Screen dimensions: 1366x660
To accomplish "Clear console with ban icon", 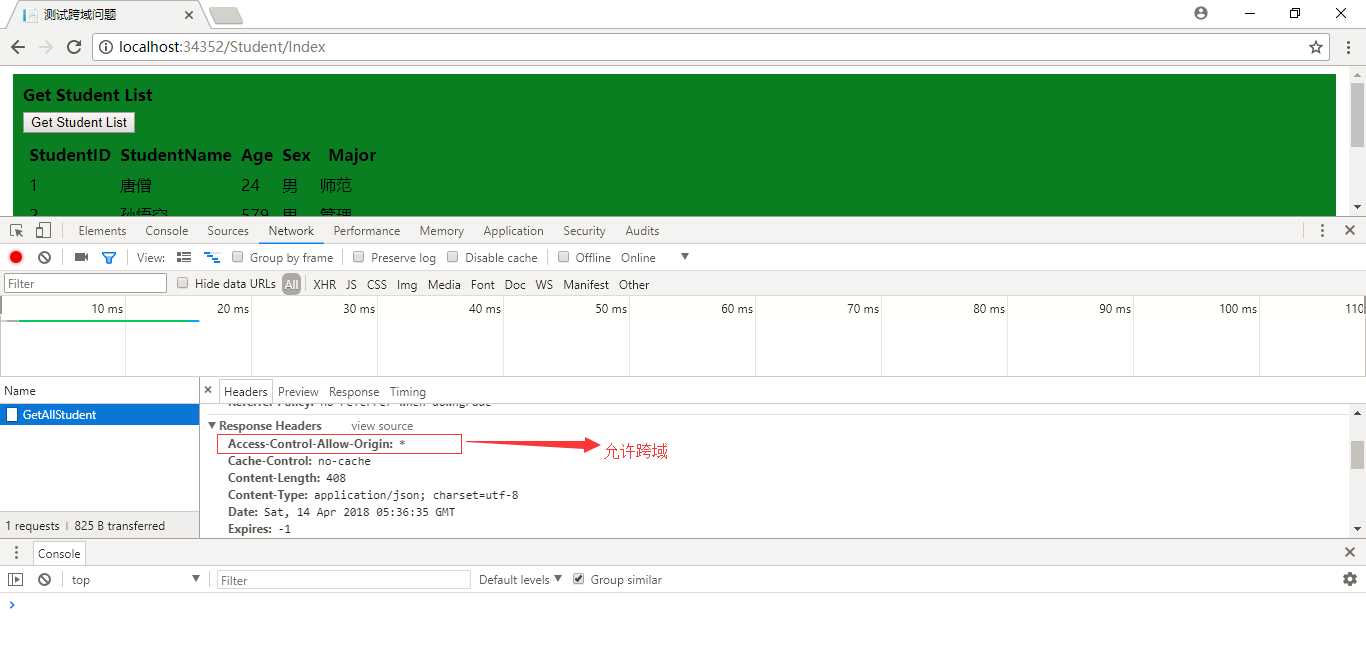I will (x=44, y=579).
